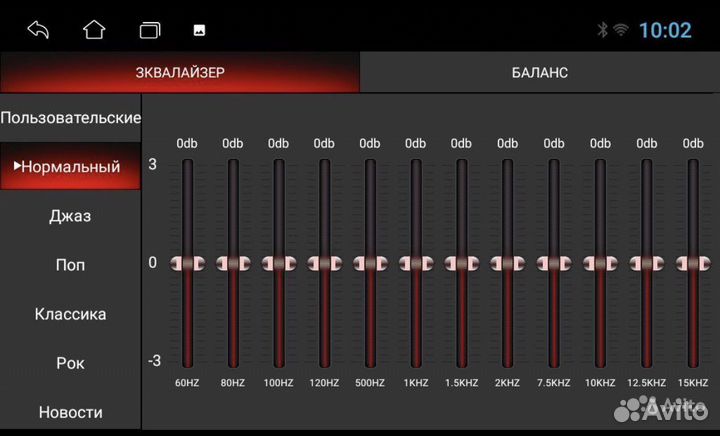The image size is (720, 436).
Task: Select the Рок preset
Action: [70, 363]
